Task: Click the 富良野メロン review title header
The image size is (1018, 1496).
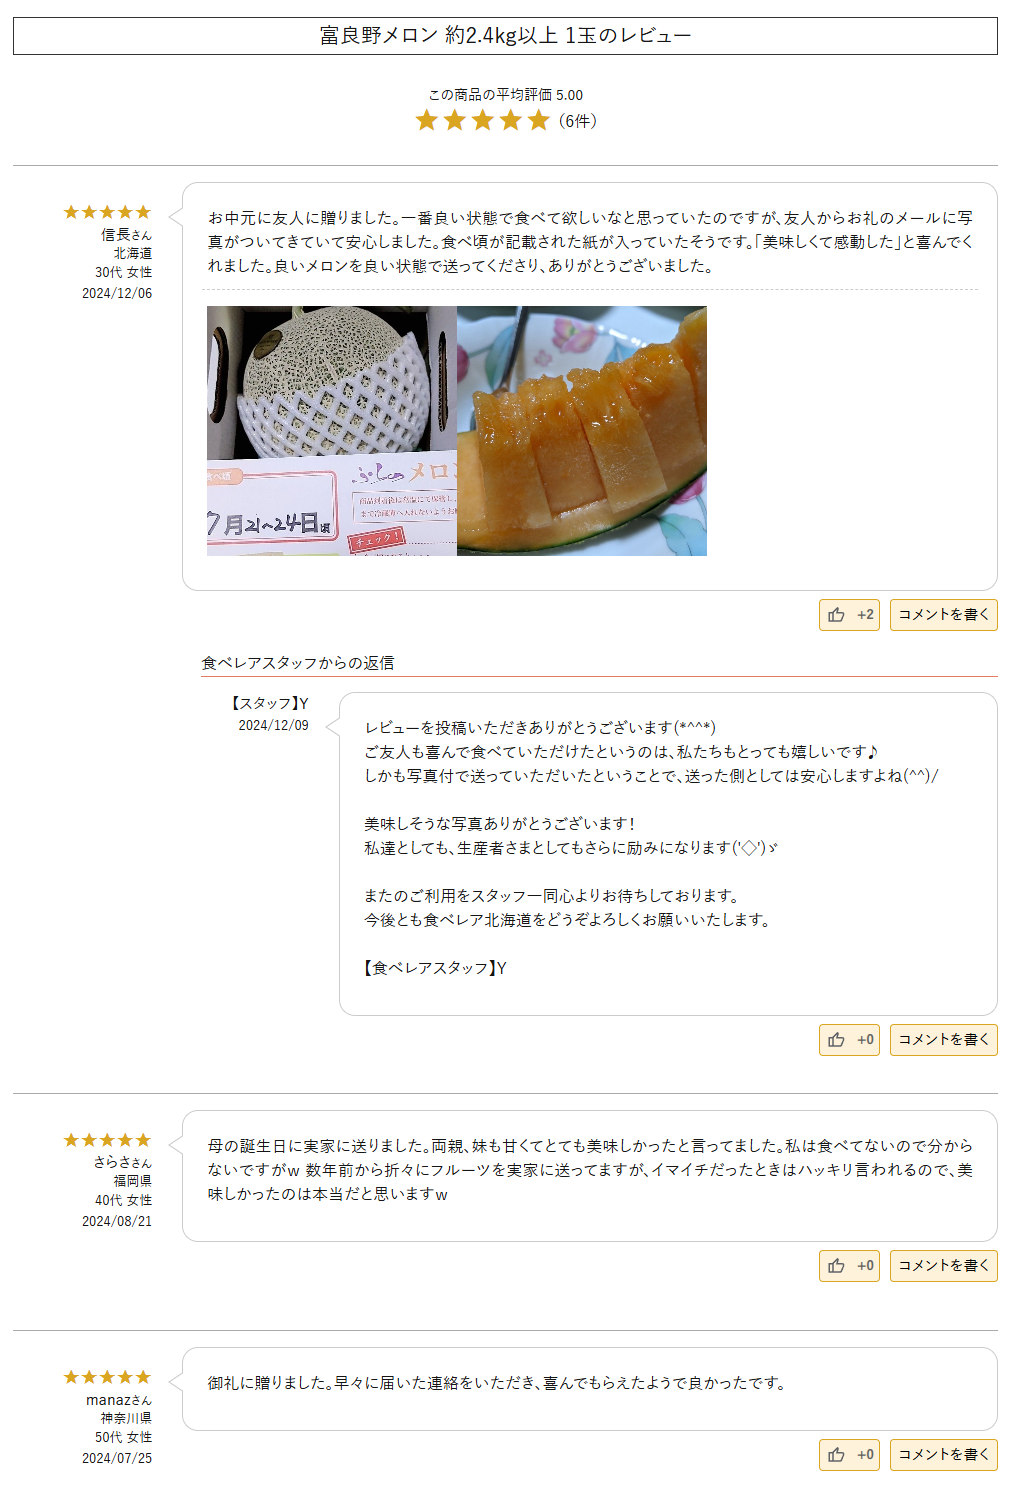Action: click(x=505, y=36)
